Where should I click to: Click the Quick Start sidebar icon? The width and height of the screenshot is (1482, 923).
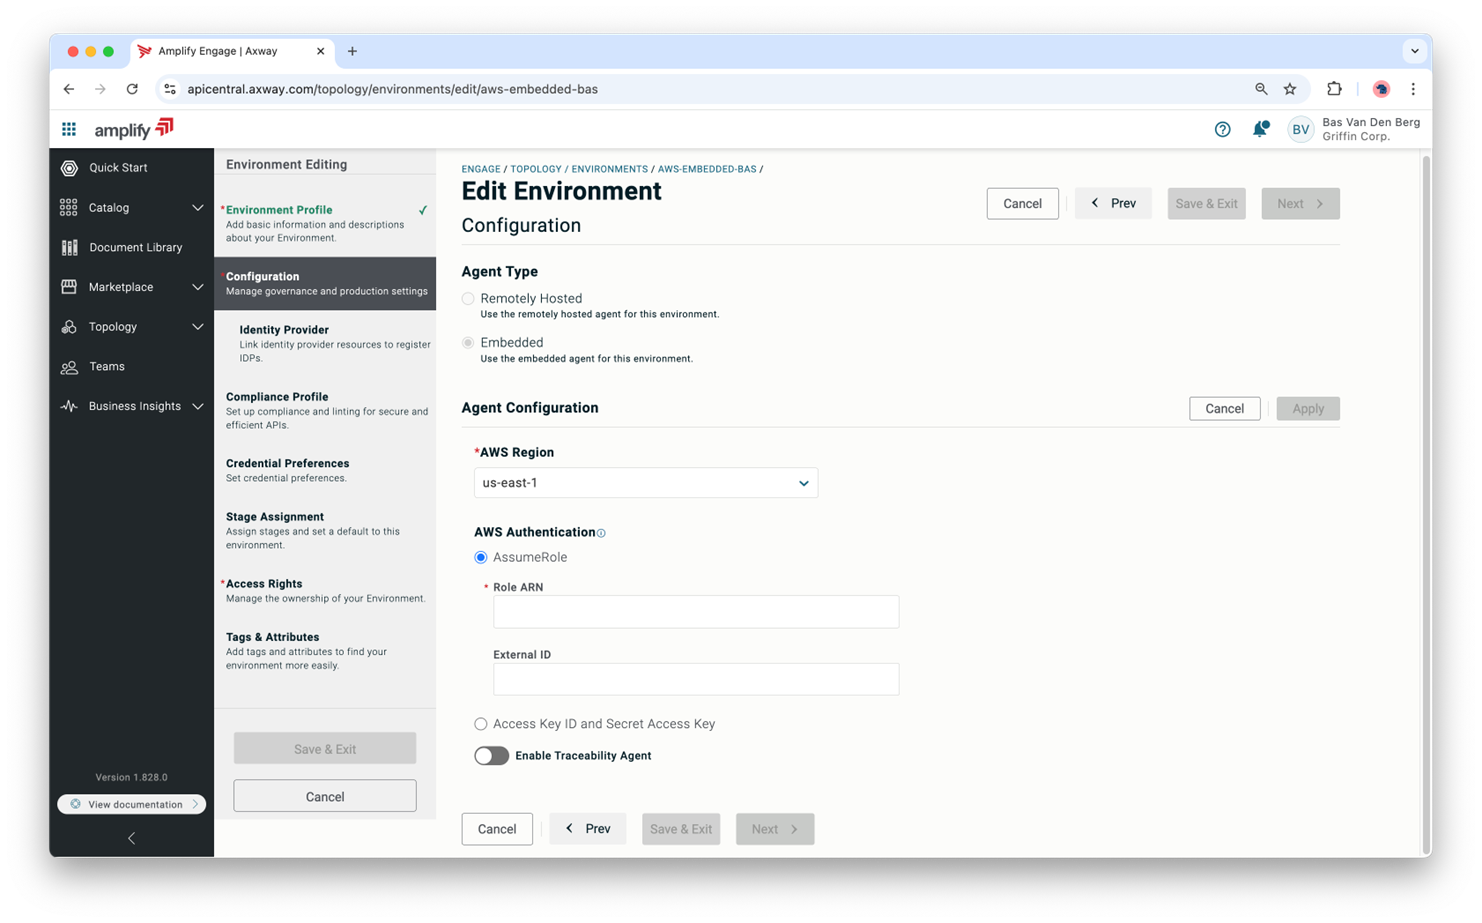click(x=69, y=168)
